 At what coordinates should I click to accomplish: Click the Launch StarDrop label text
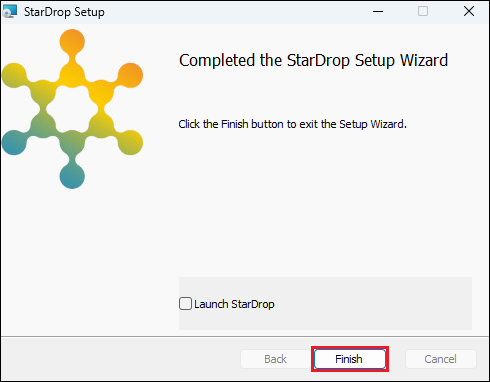[x=234, y=304]
